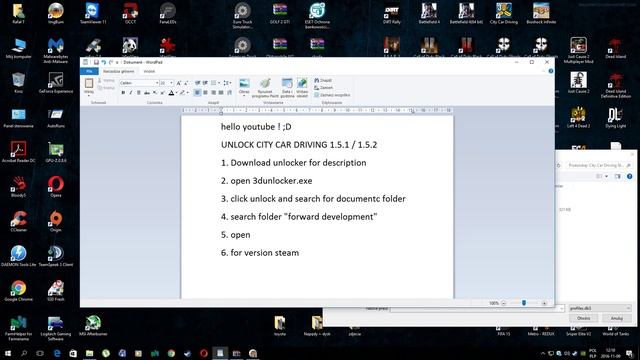Open the bullet list style dropdown arrow

click(219, 83)
